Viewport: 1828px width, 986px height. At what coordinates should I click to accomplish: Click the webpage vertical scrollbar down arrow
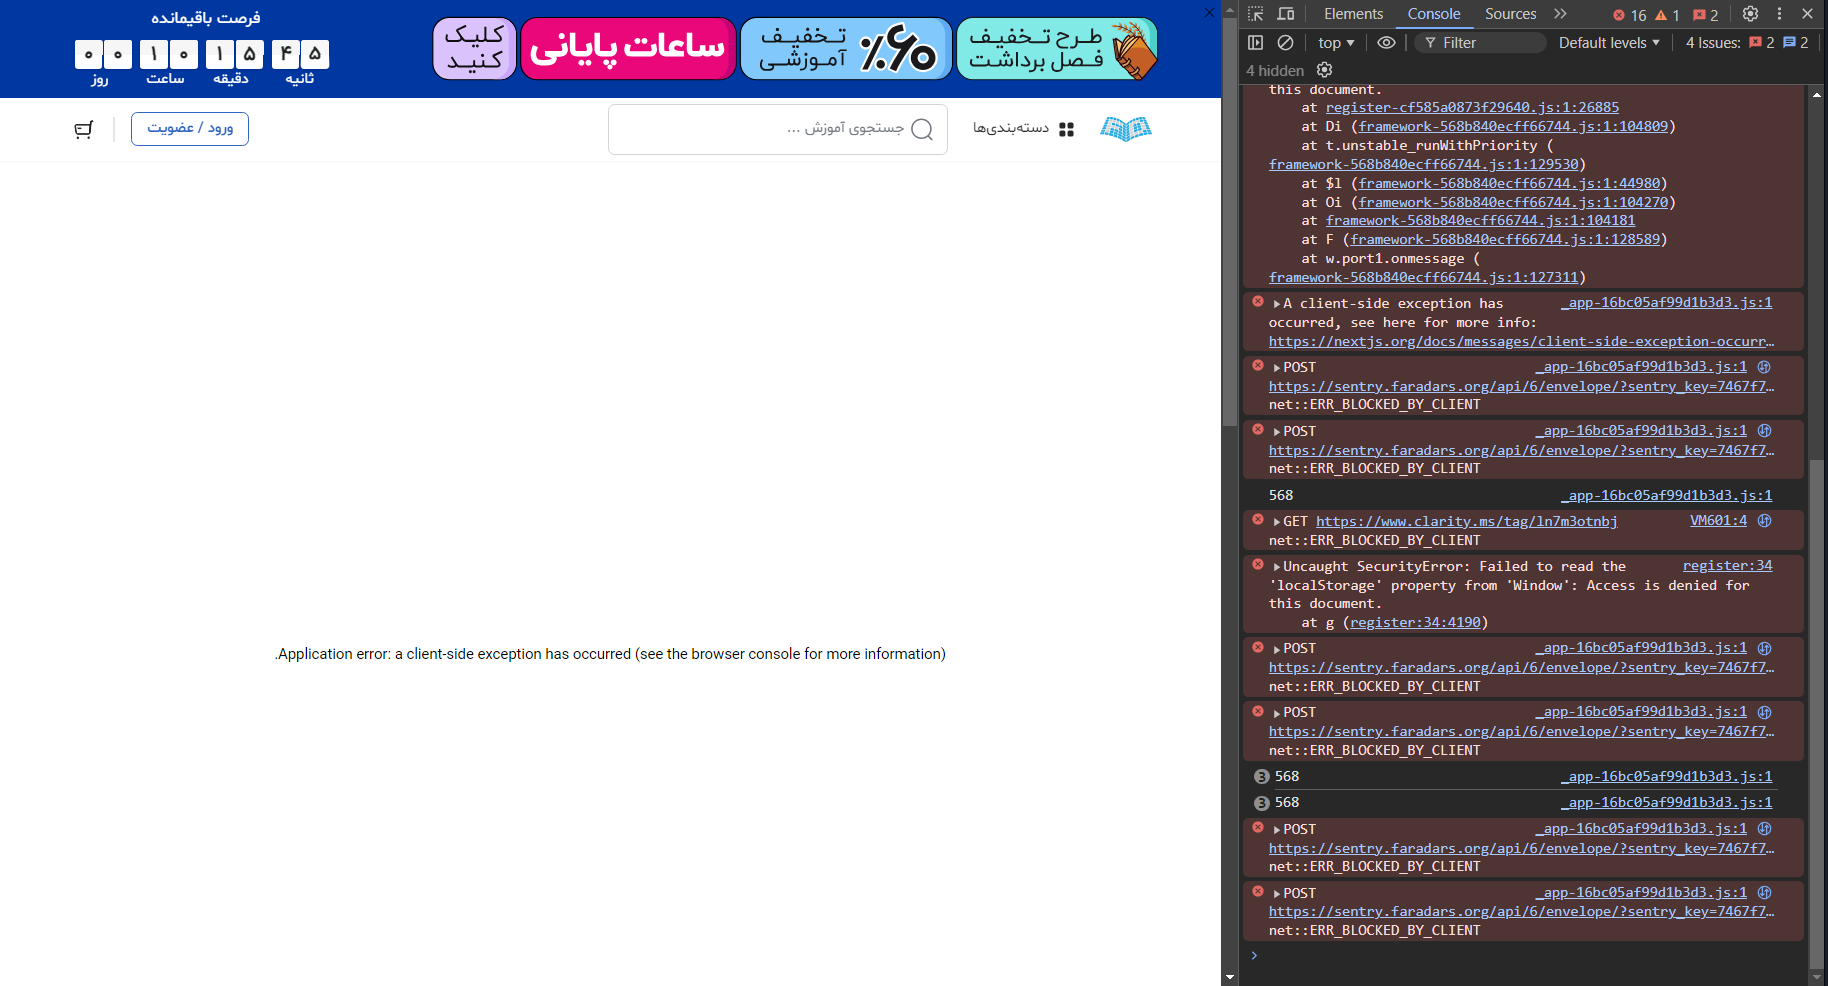tap(1230, 977)
